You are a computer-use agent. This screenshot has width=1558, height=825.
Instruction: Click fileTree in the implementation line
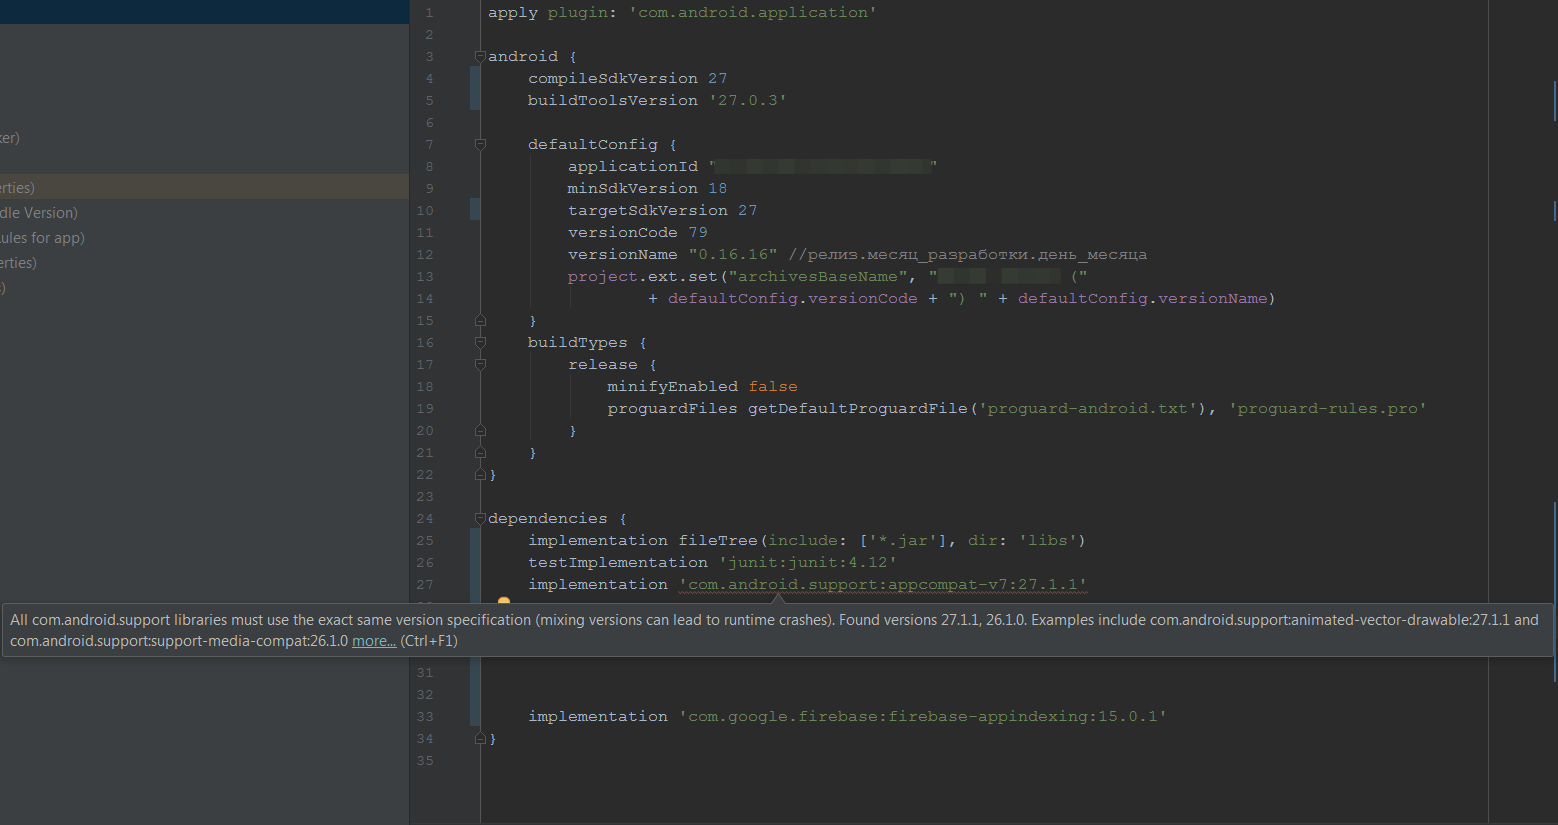(x=718, y=540)
